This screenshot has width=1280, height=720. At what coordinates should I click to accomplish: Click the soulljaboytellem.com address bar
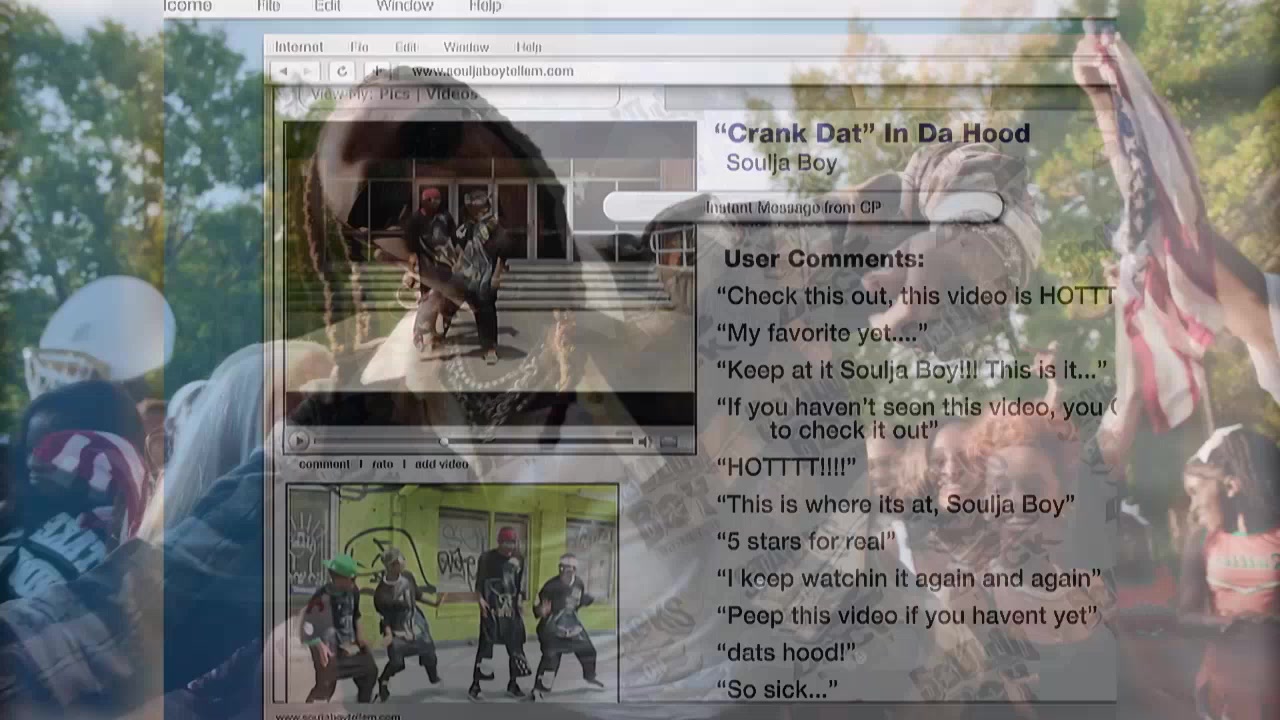492,71
